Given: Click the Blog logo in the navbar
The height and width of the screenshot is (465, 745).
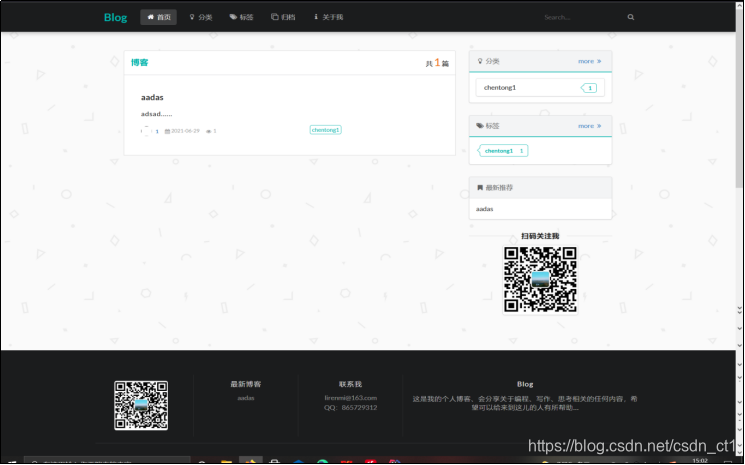Looking at the screenshot, I should [x=115, y=18].
